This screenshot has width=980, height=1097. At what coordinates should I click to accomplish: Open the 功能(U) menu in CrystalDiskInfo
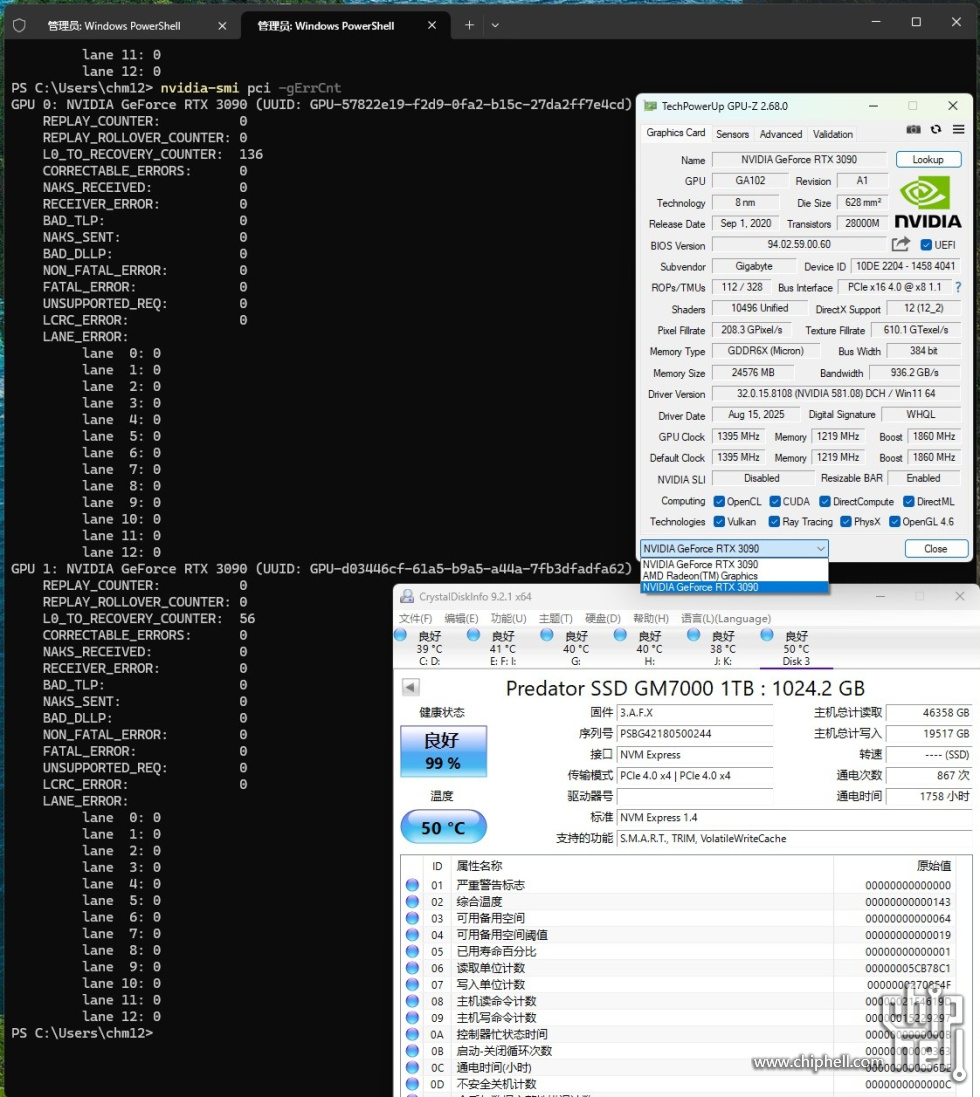509,618
